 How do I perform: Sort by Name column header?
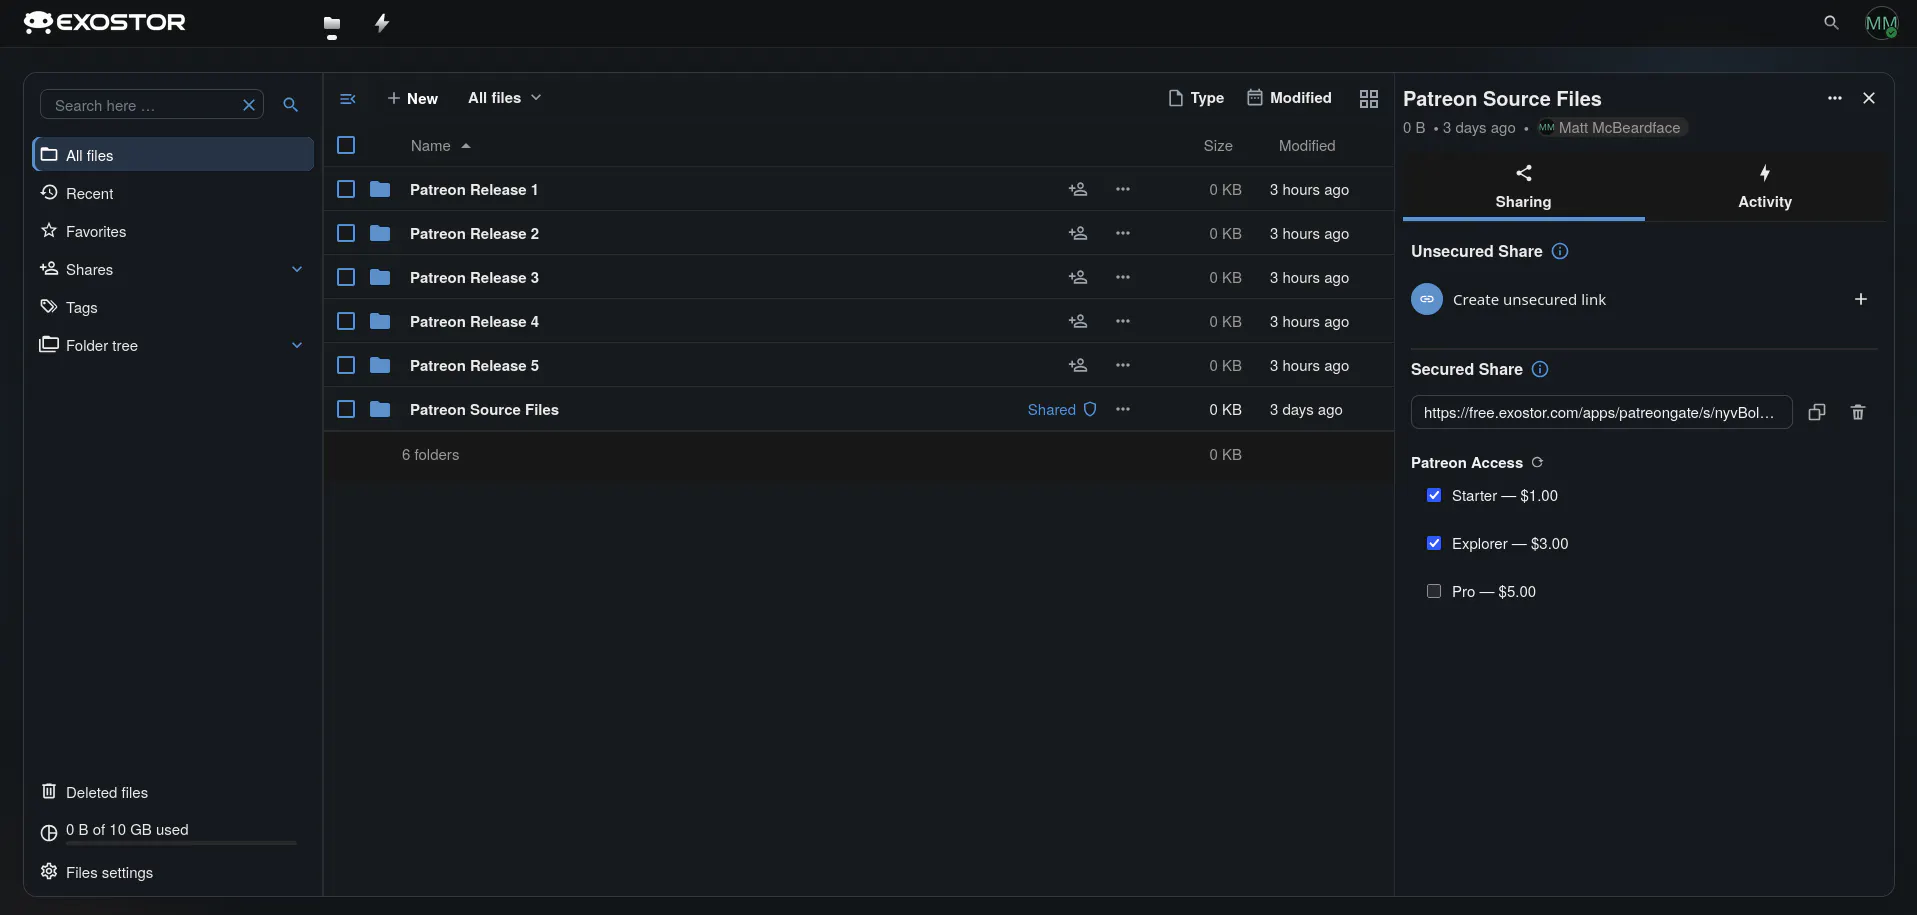coord(440,146)
